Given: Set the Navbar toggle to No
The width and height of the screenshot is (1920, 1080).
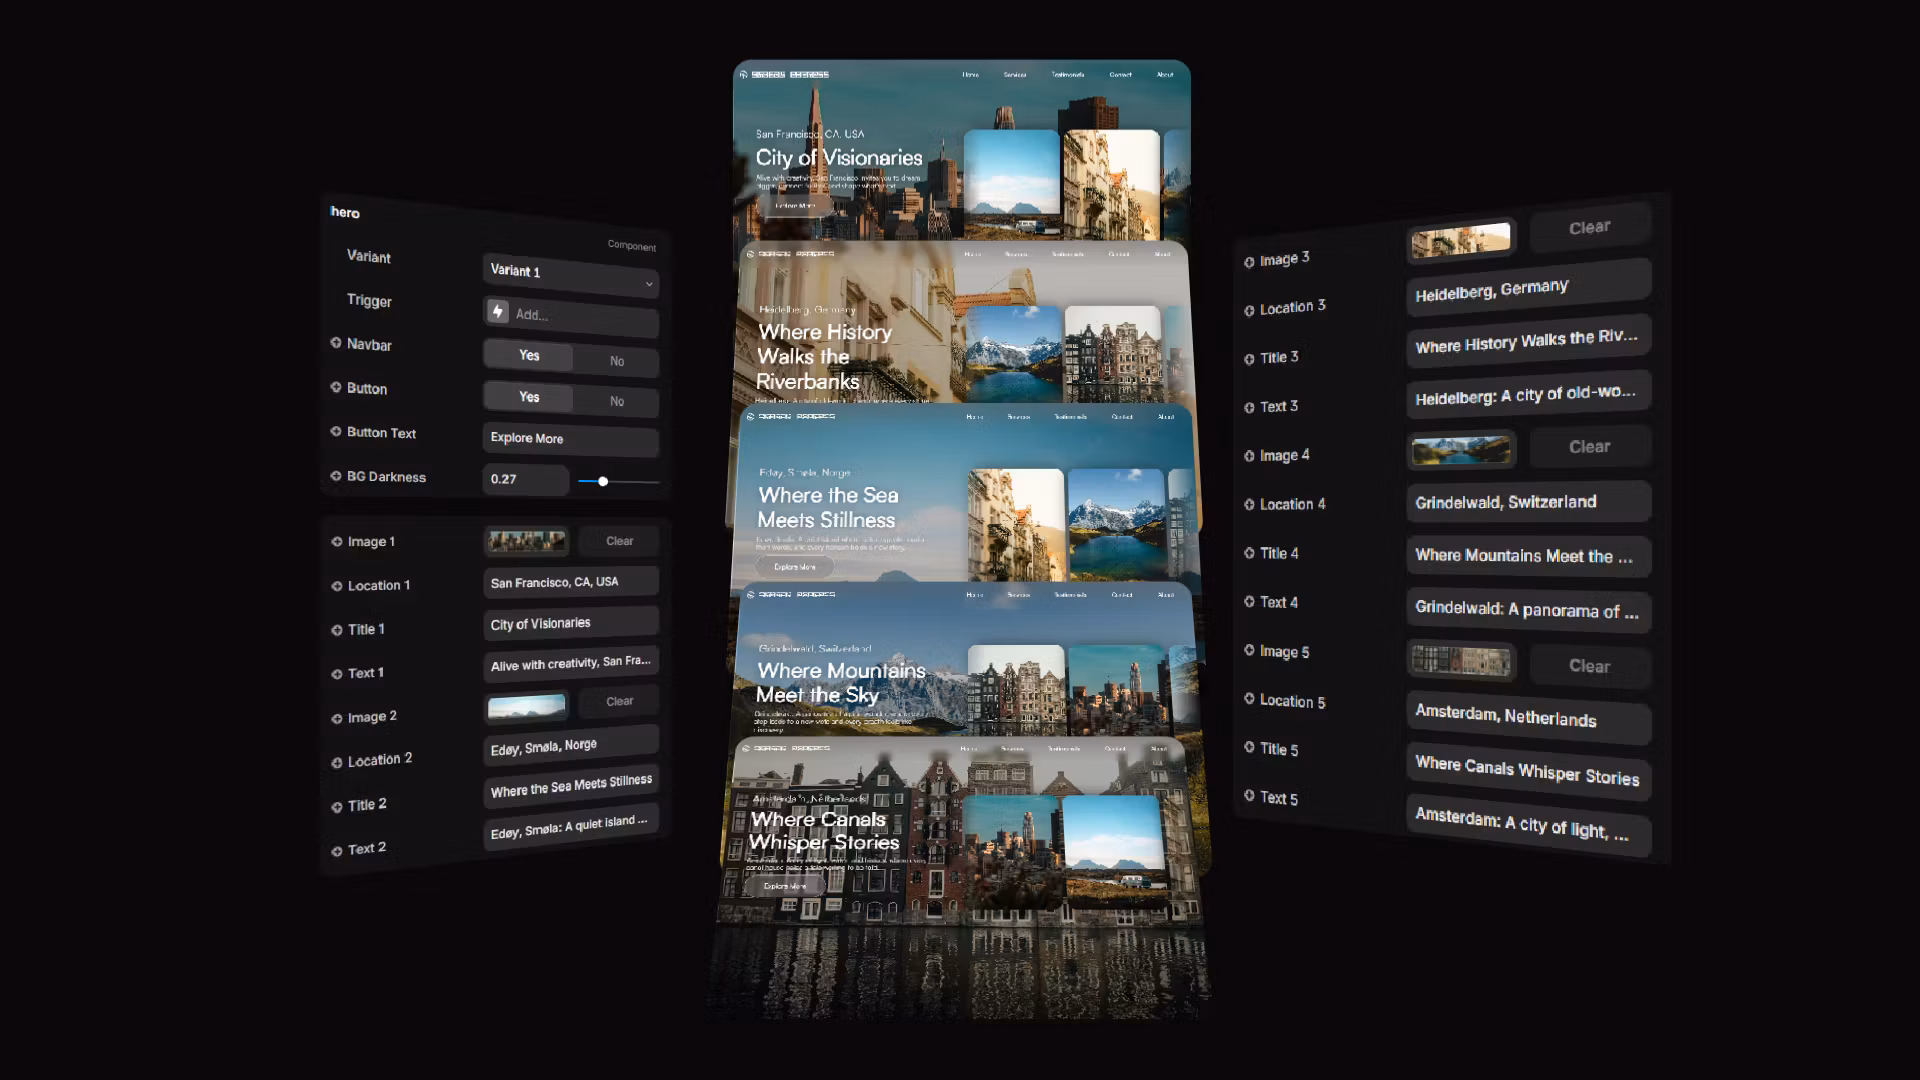Looking at the screenshot, I should coord(616,360).
